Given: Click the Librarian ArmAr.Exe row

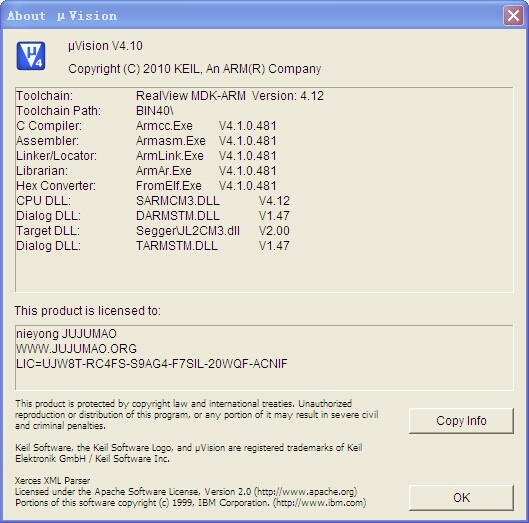Looking at the screenshot, I should 146,171.
